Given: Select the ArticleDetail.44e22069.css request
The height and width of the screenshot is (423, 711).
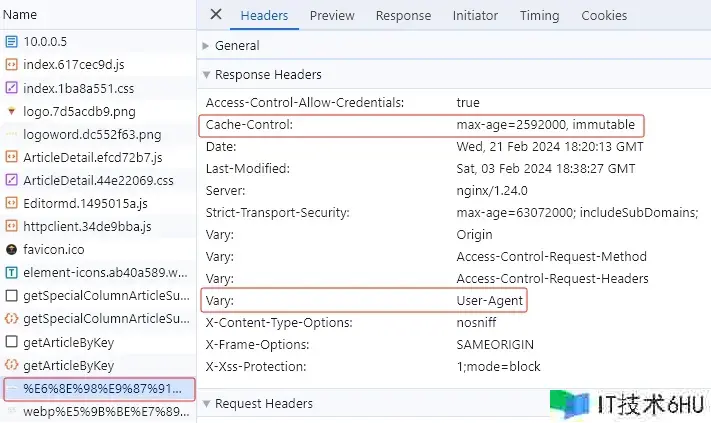Looking at the screenshot, I should click(98, 180).
